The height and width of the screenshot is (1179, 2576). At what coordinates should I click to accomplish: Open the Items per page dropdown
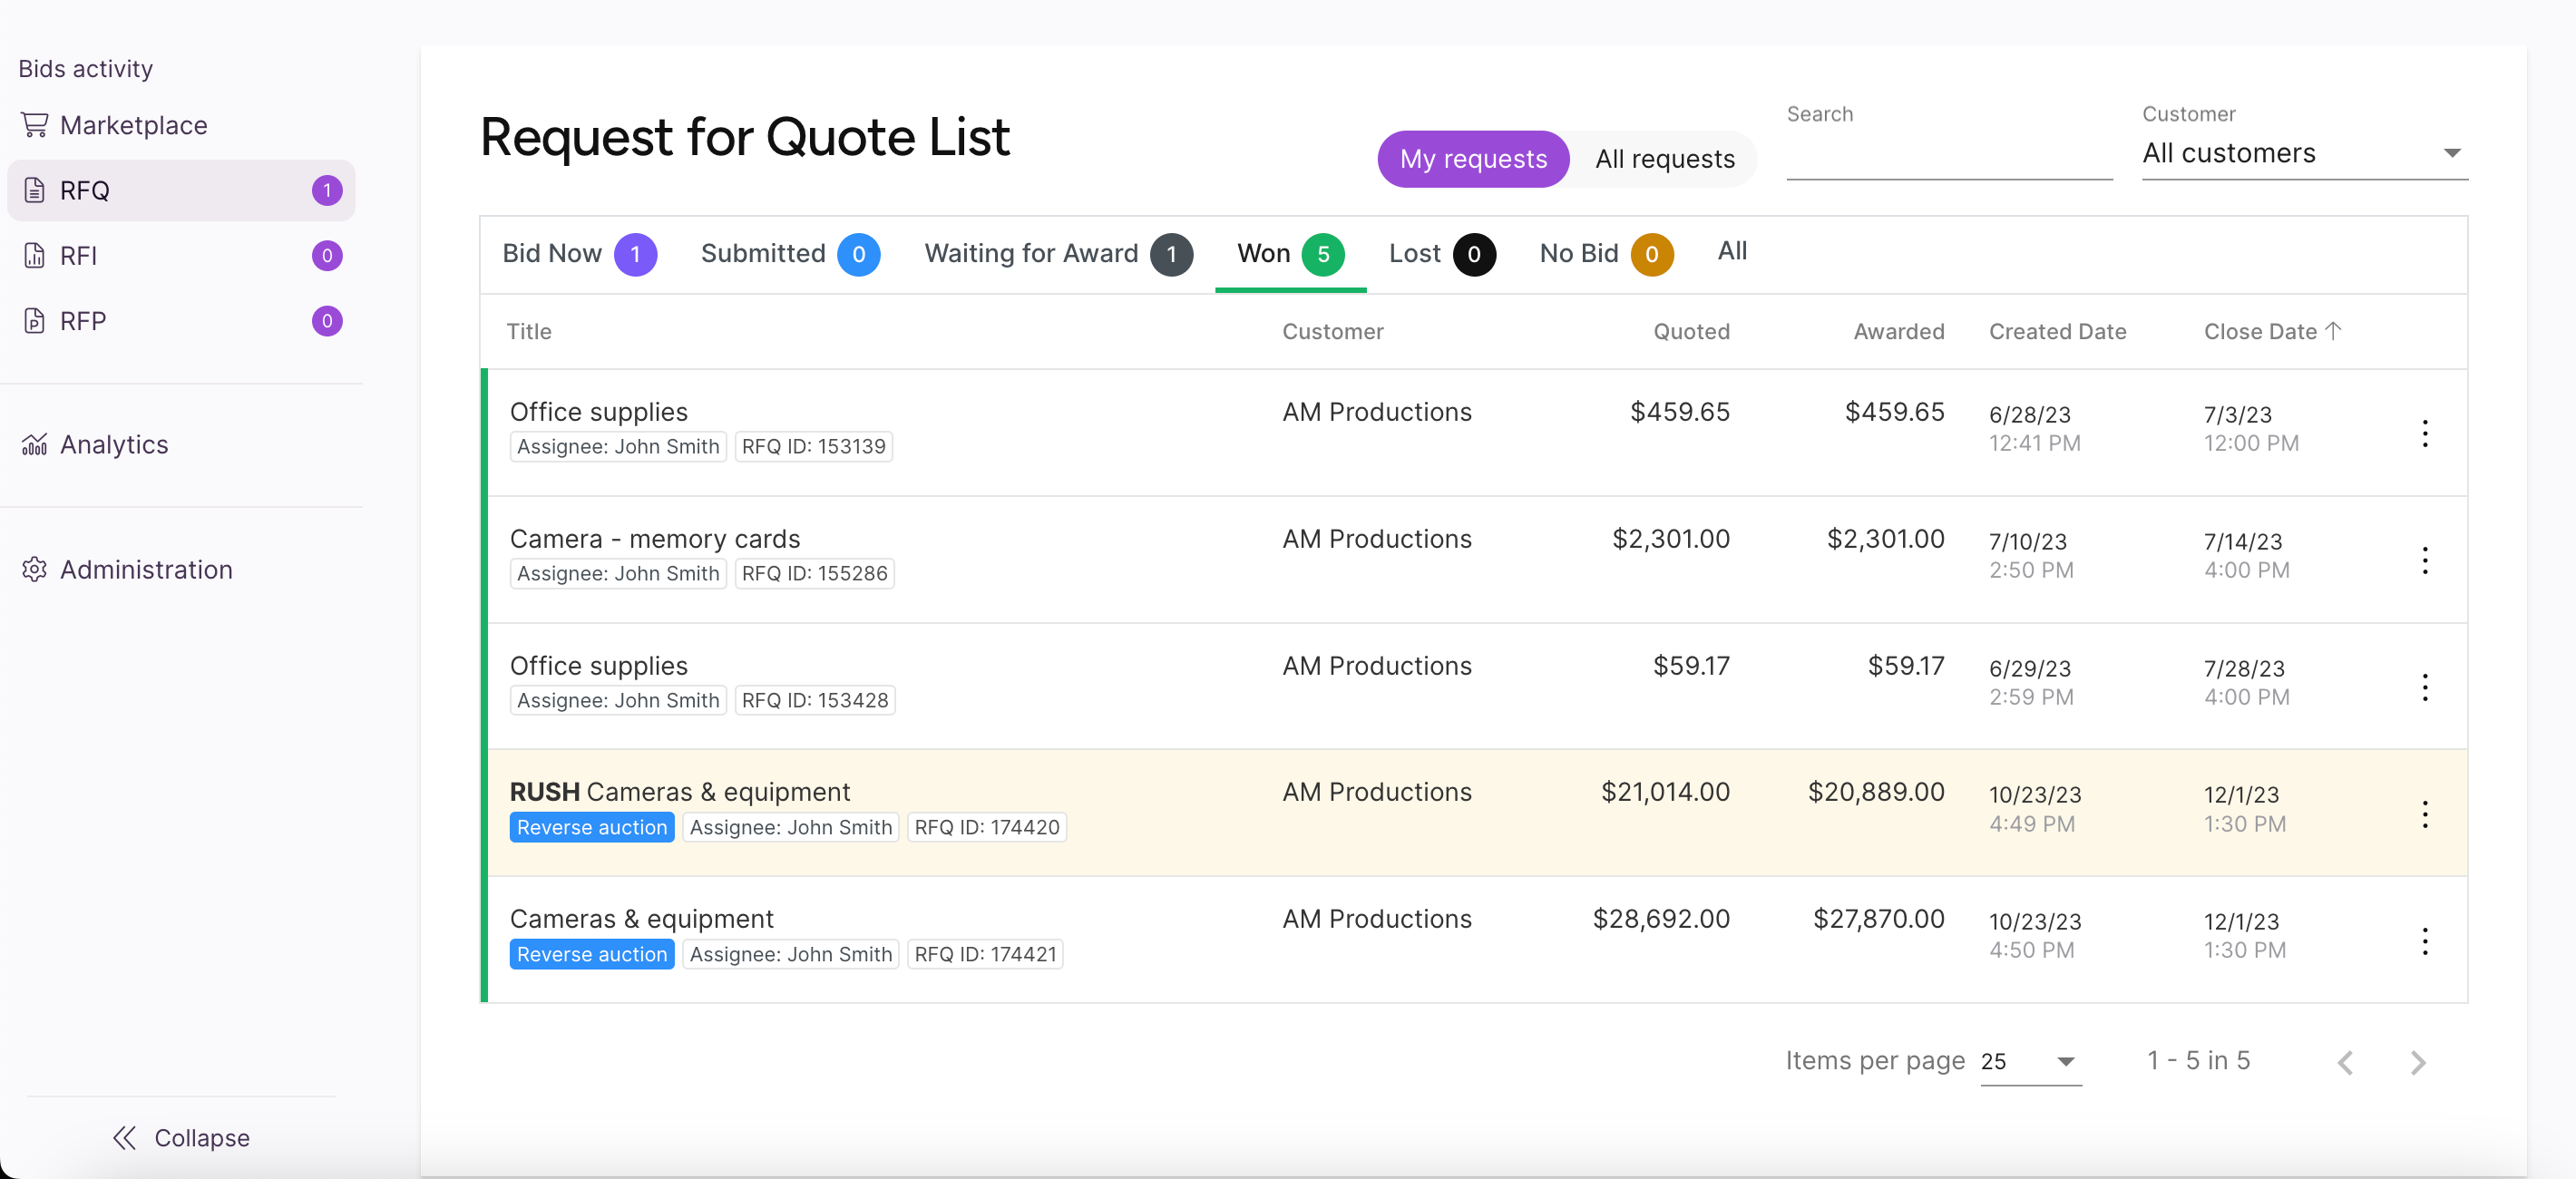(2030, 1061)
